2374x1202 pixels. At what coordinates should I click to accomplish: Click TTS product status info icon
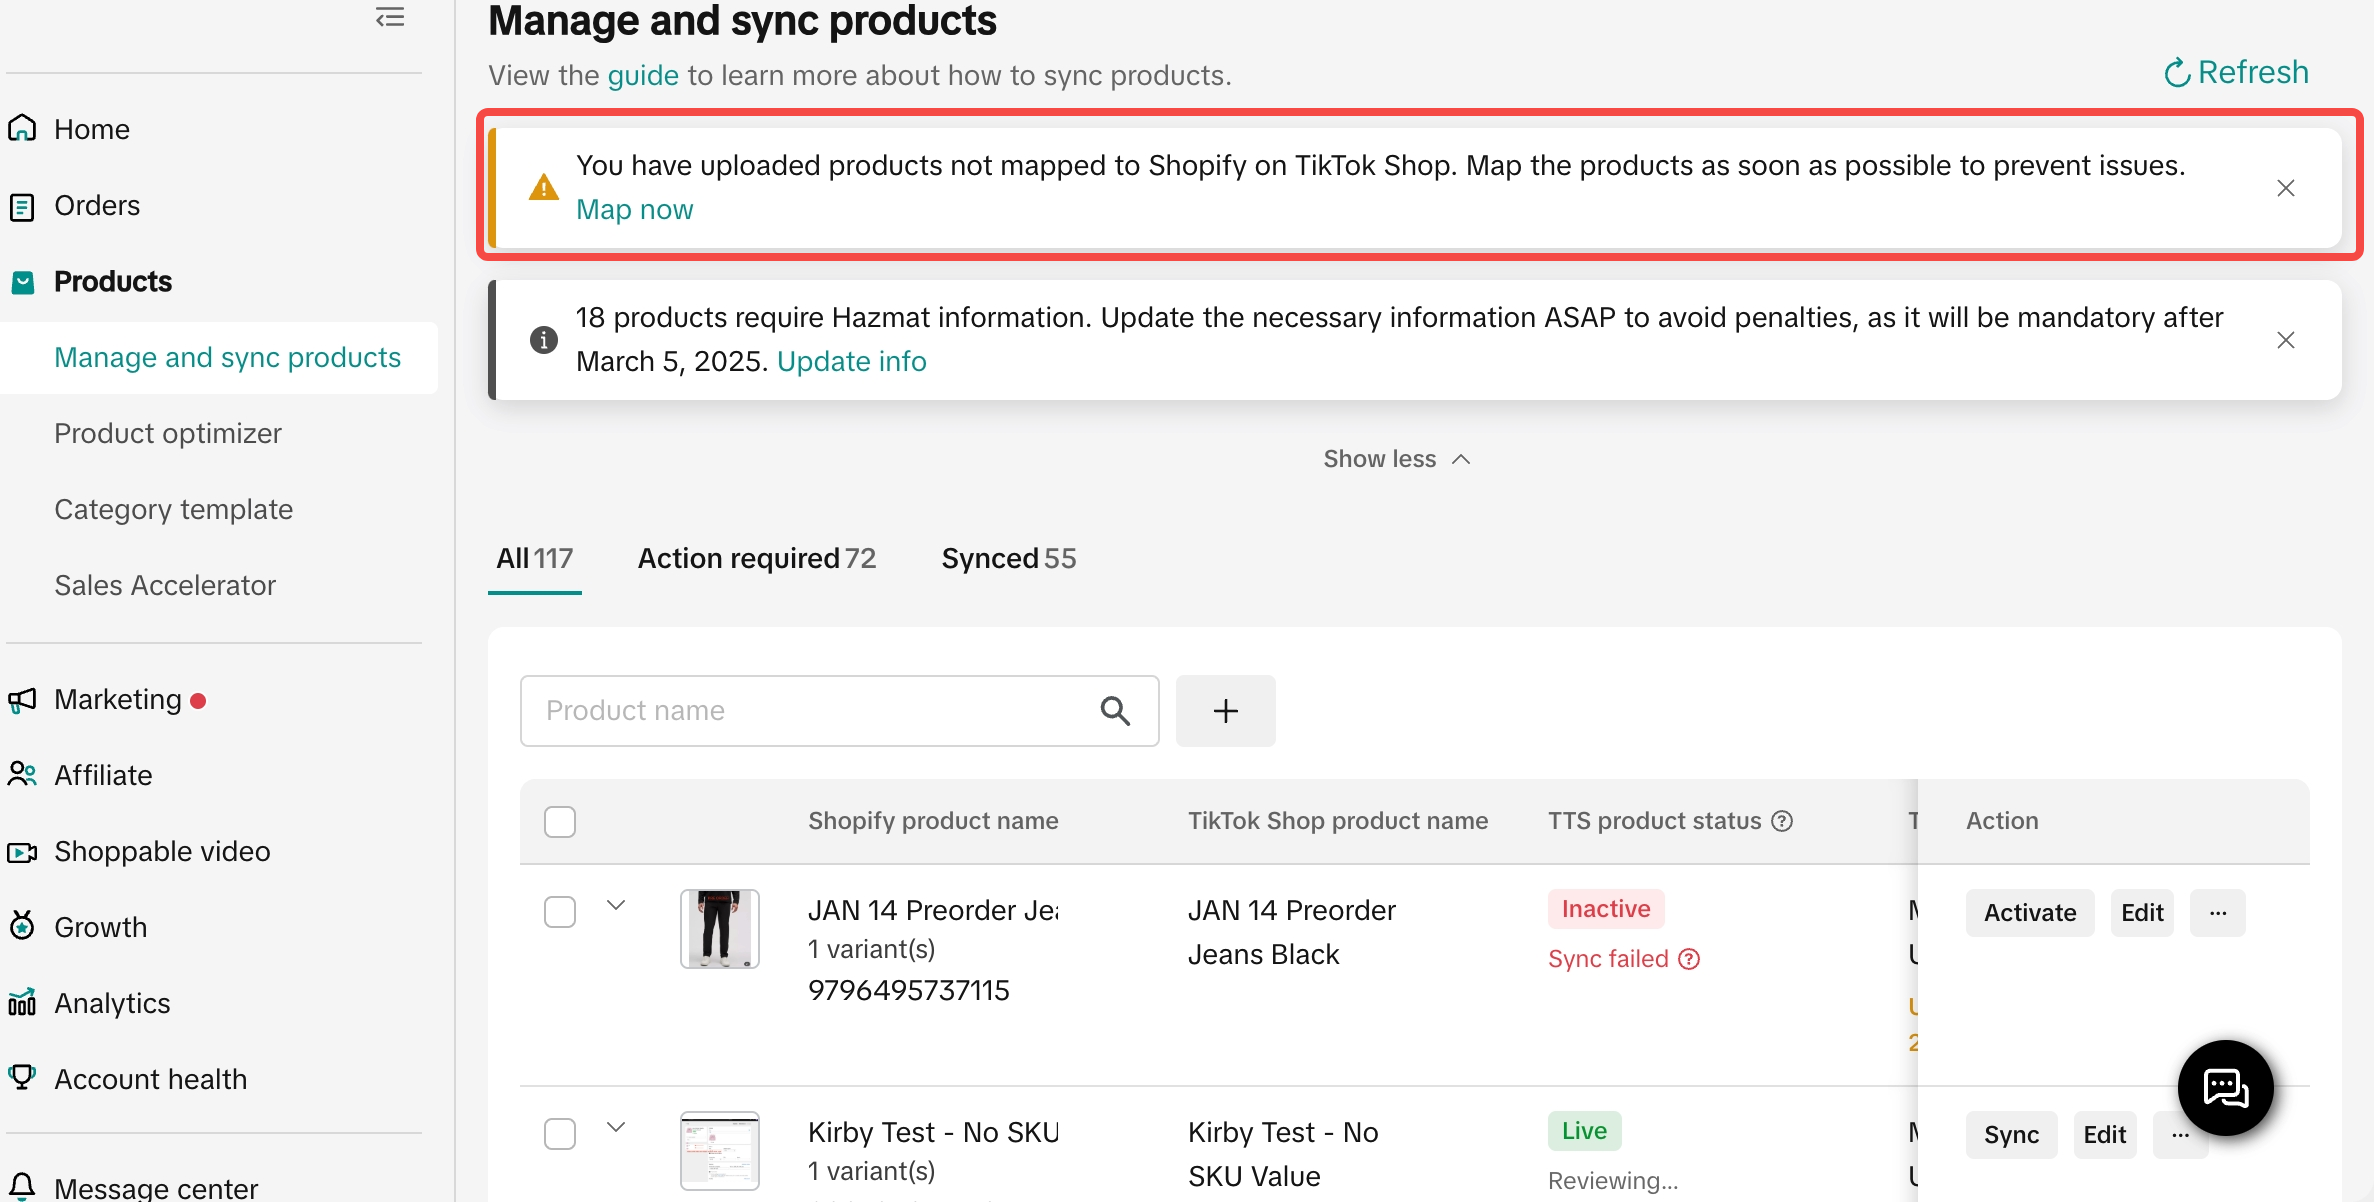[1782, 821]
